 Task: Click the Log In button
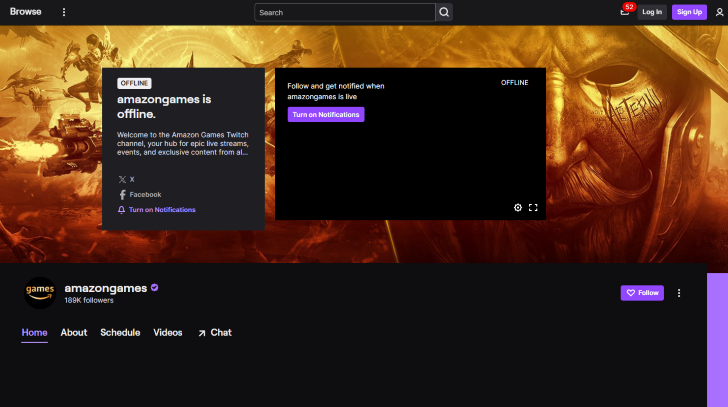pos(652,12)
